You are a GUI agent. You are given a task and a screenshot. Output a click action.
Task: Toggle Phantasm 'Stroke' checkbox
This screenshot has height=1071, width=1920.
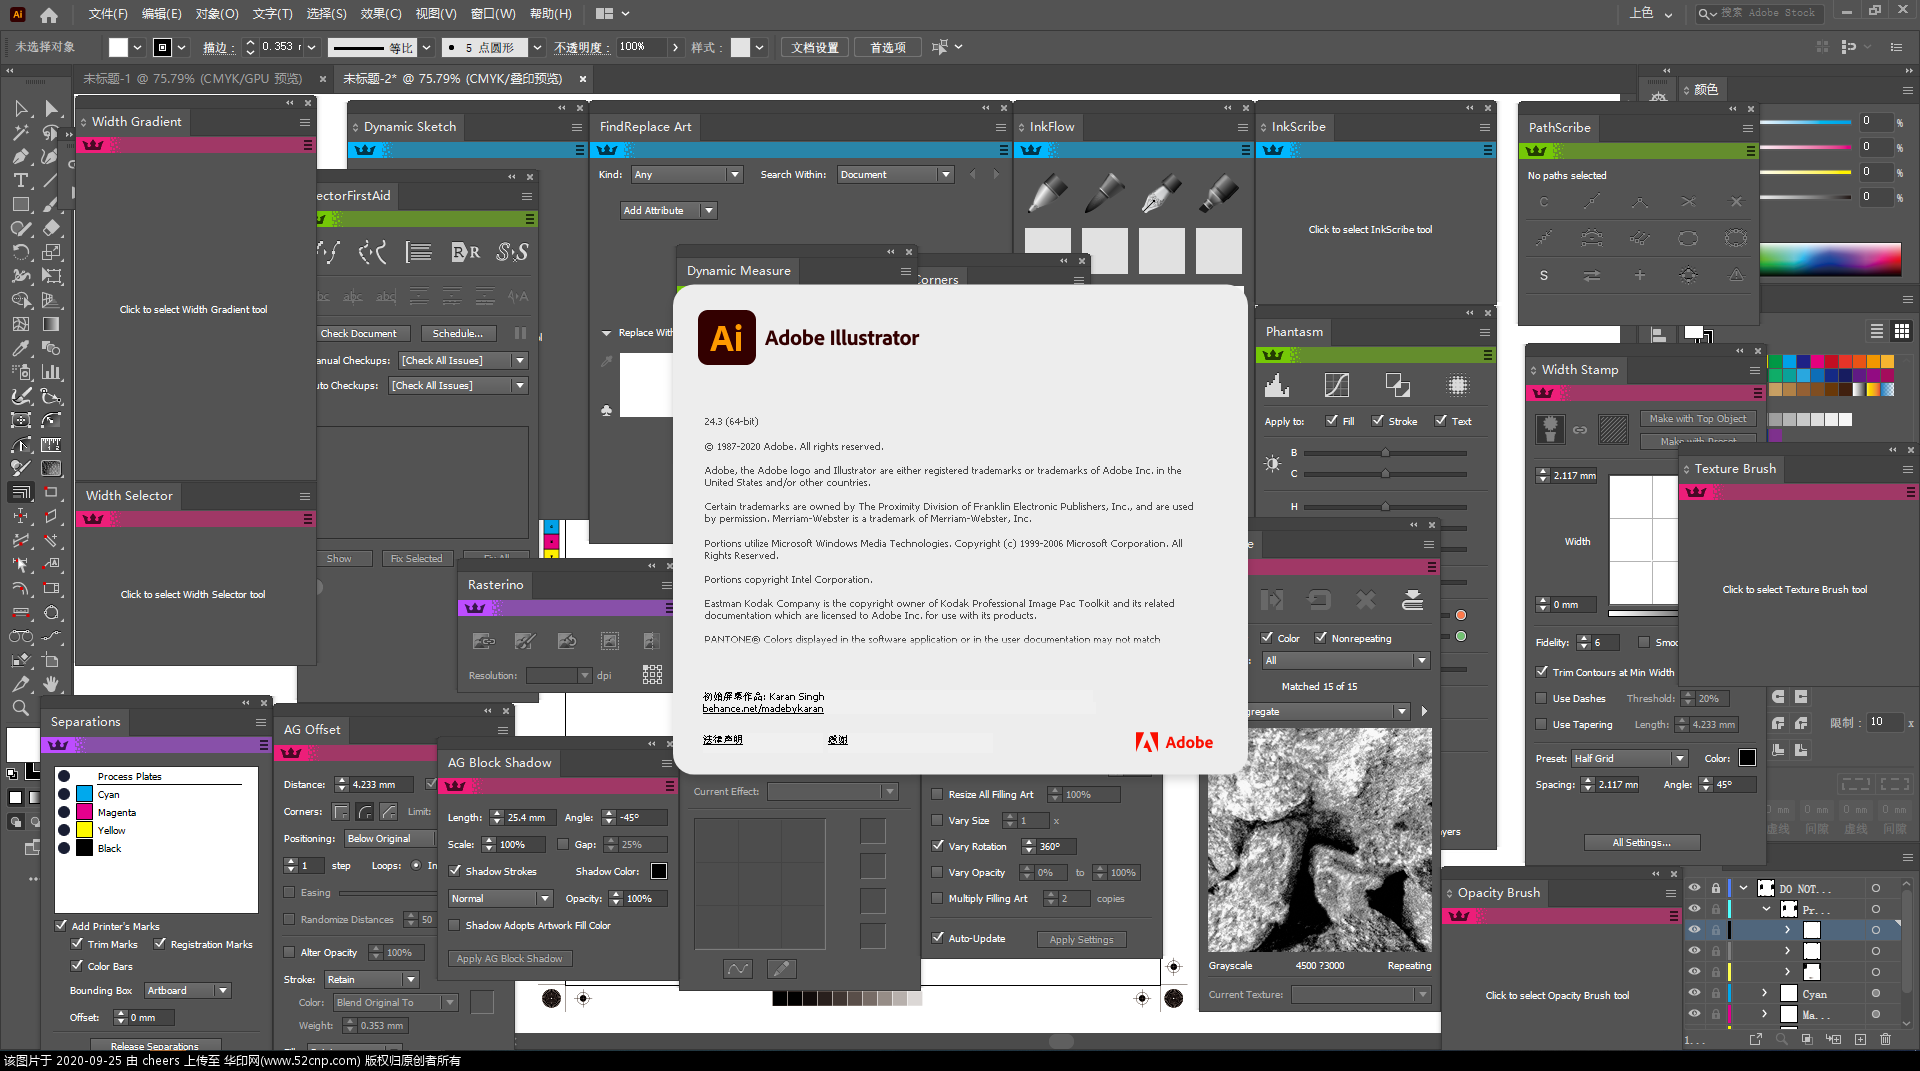[x=1378, y=421]
